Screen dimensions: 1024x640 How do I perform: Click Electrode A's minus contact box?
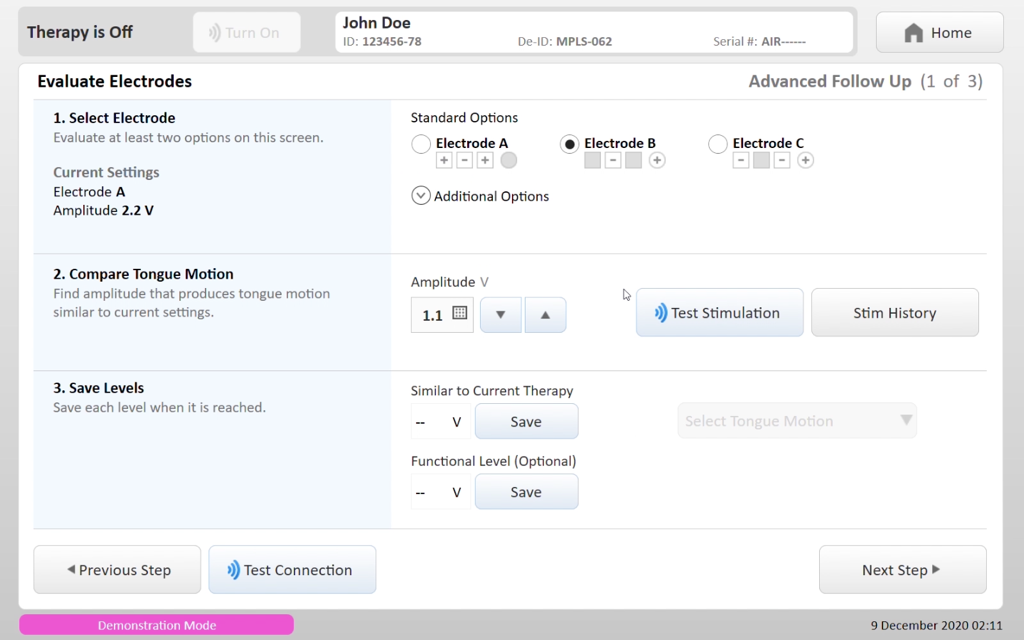click(464, 160)
